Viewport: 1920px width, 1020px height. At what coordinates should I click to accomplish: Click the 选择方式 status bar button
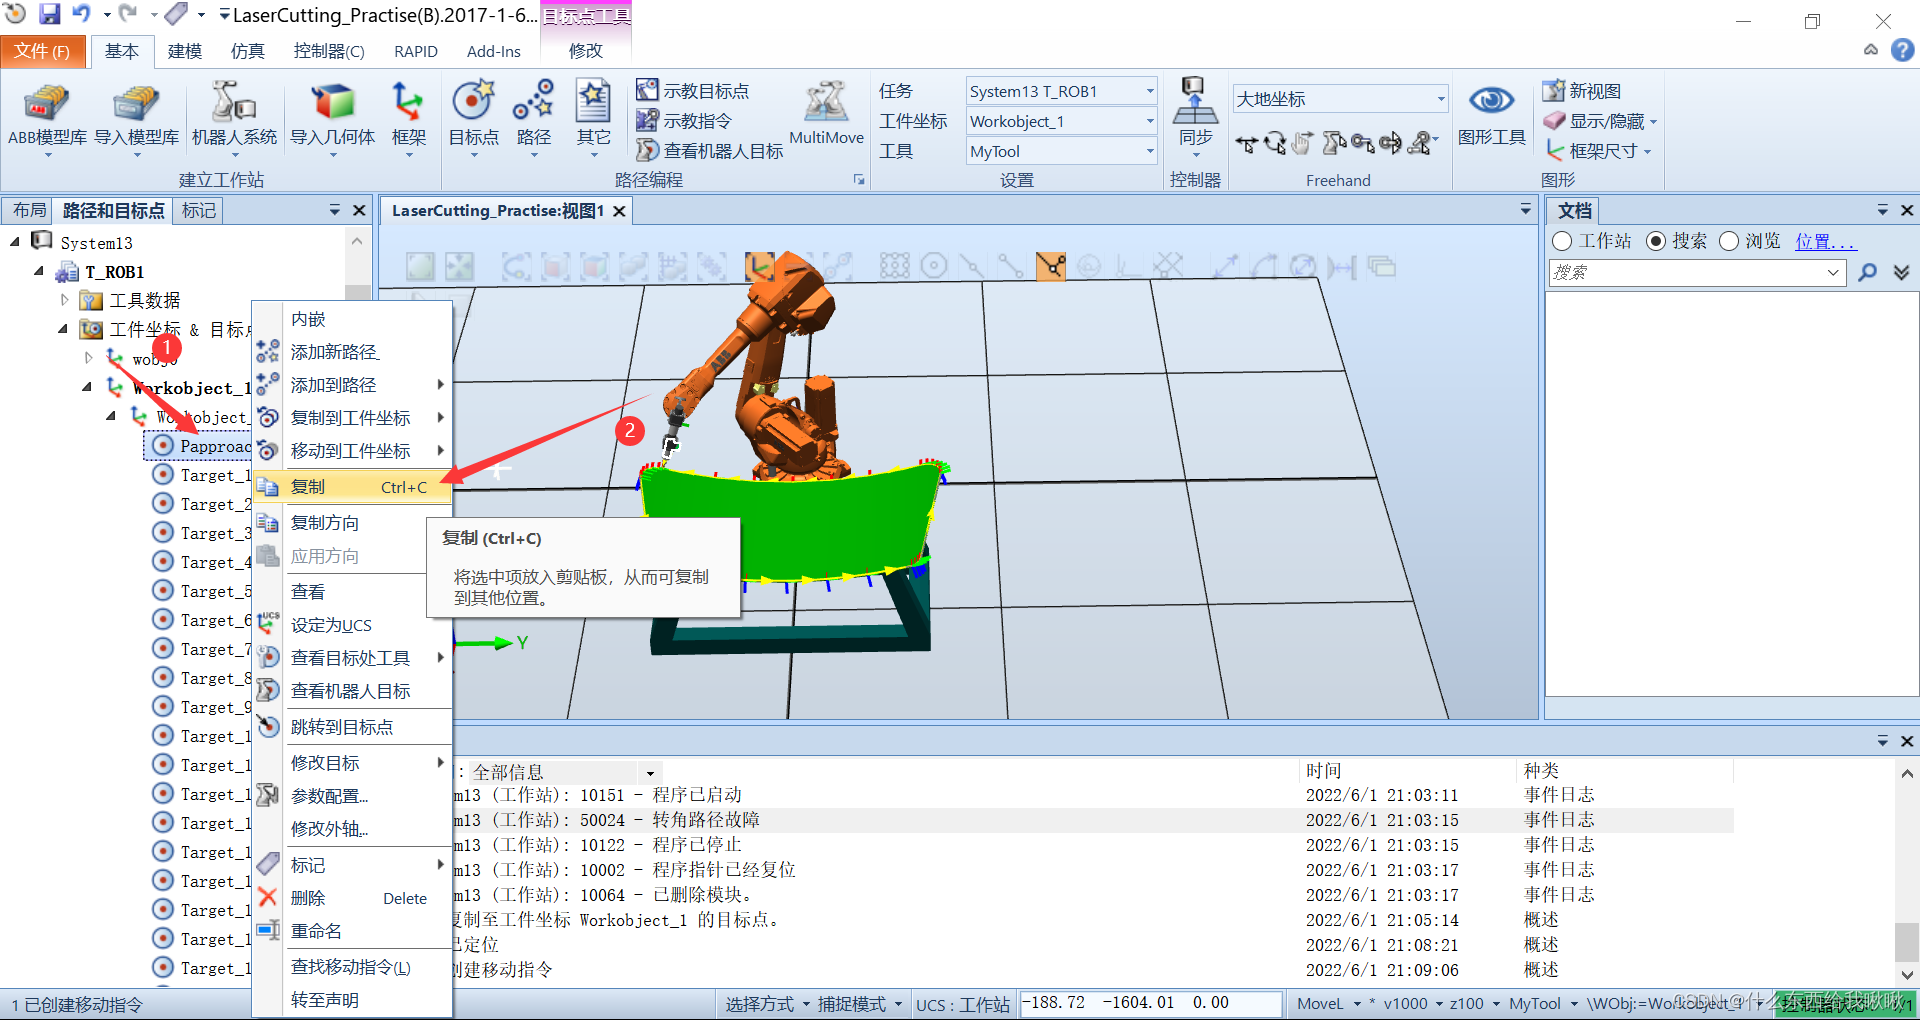tap(766, 1004)
